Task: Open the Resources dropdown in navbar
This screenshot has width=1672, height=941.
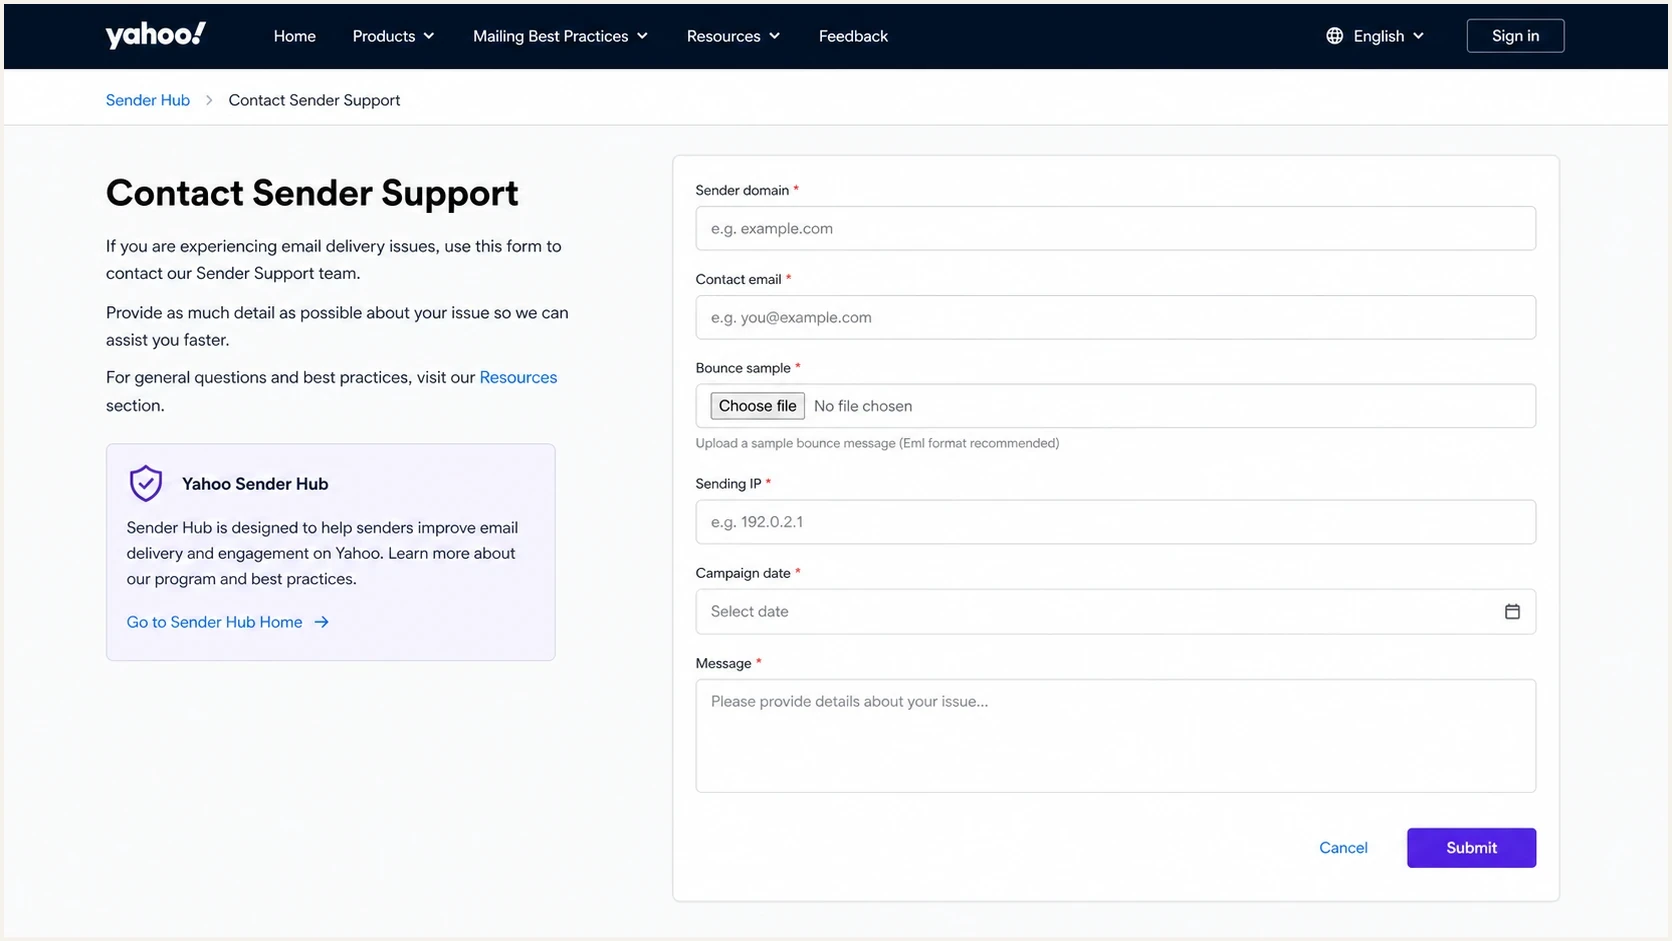Action: [733, 36]
